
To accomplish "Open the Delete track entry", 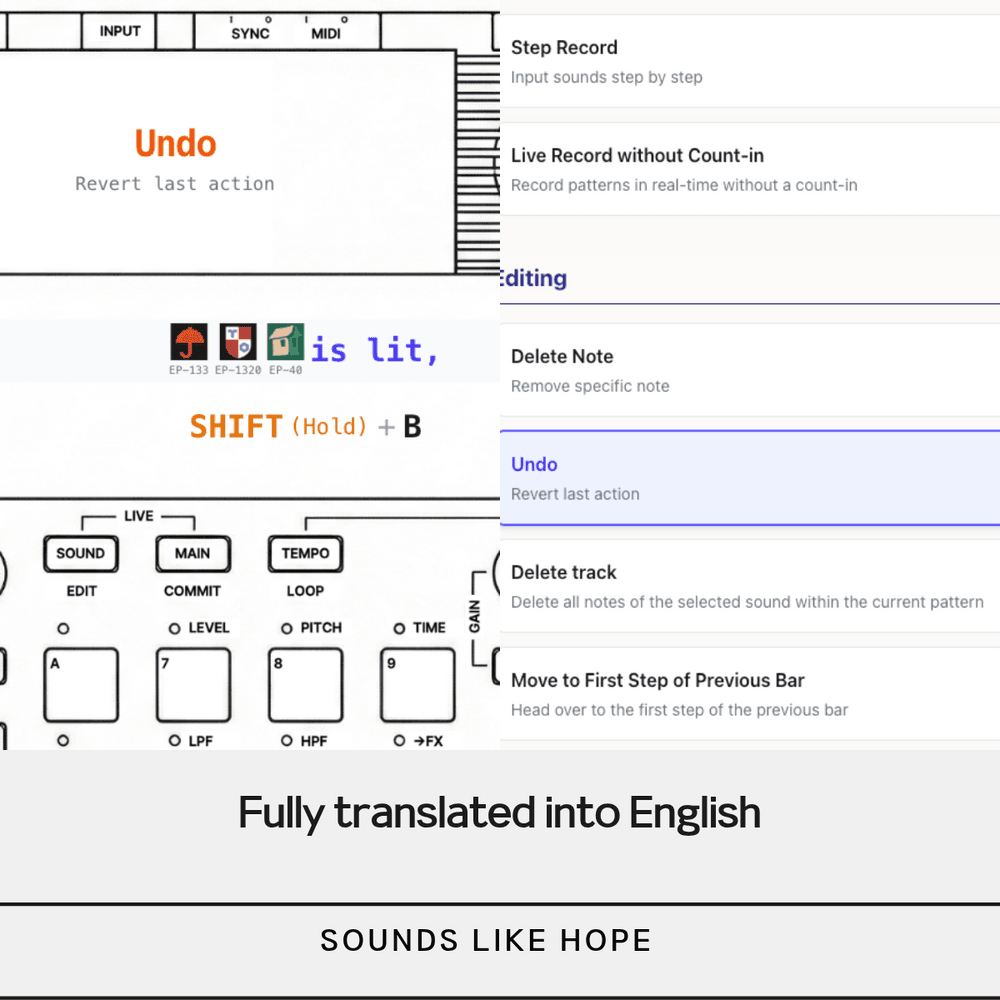I will coord(748,586).
